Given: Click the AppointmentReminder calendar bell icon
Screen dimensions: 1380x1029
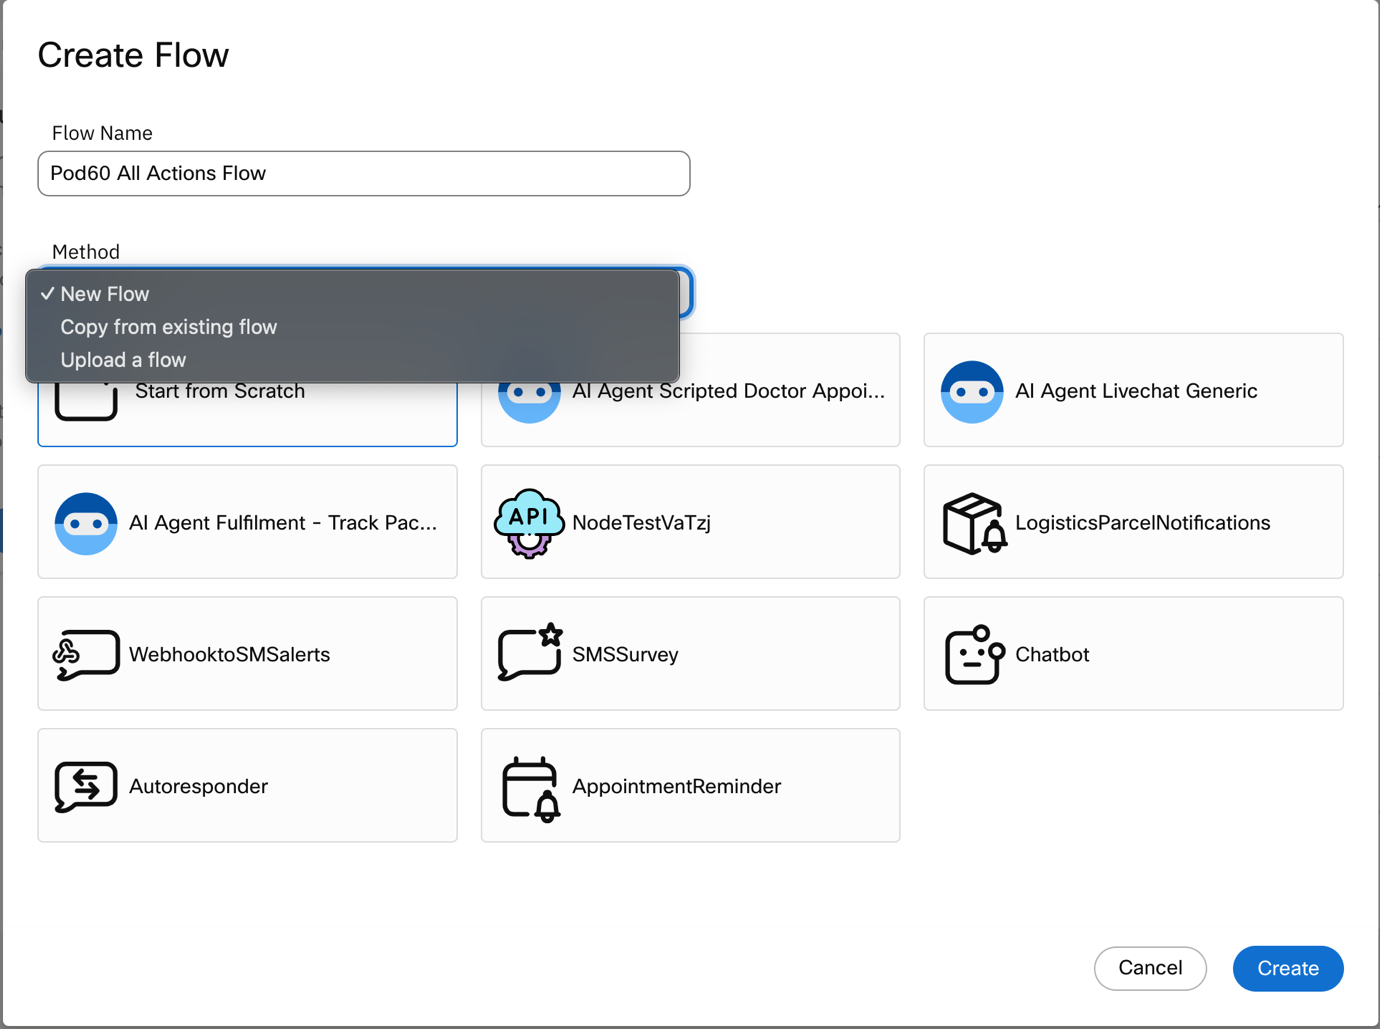Looking at the screenshot, I should pyautogui.click(x=530, y=788).
